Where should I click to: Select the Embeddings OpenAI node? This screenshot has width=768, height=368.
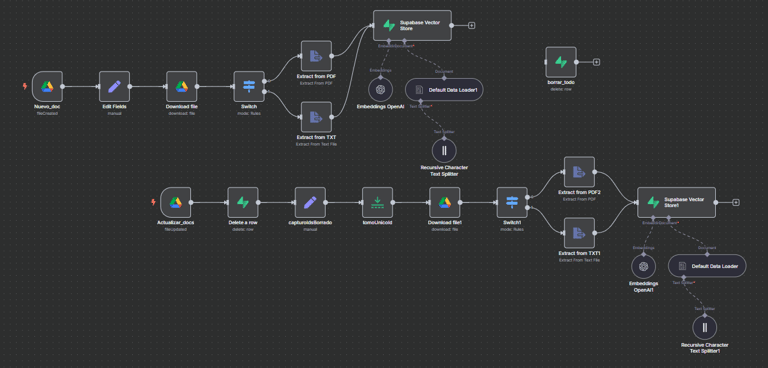coord(381,89)
